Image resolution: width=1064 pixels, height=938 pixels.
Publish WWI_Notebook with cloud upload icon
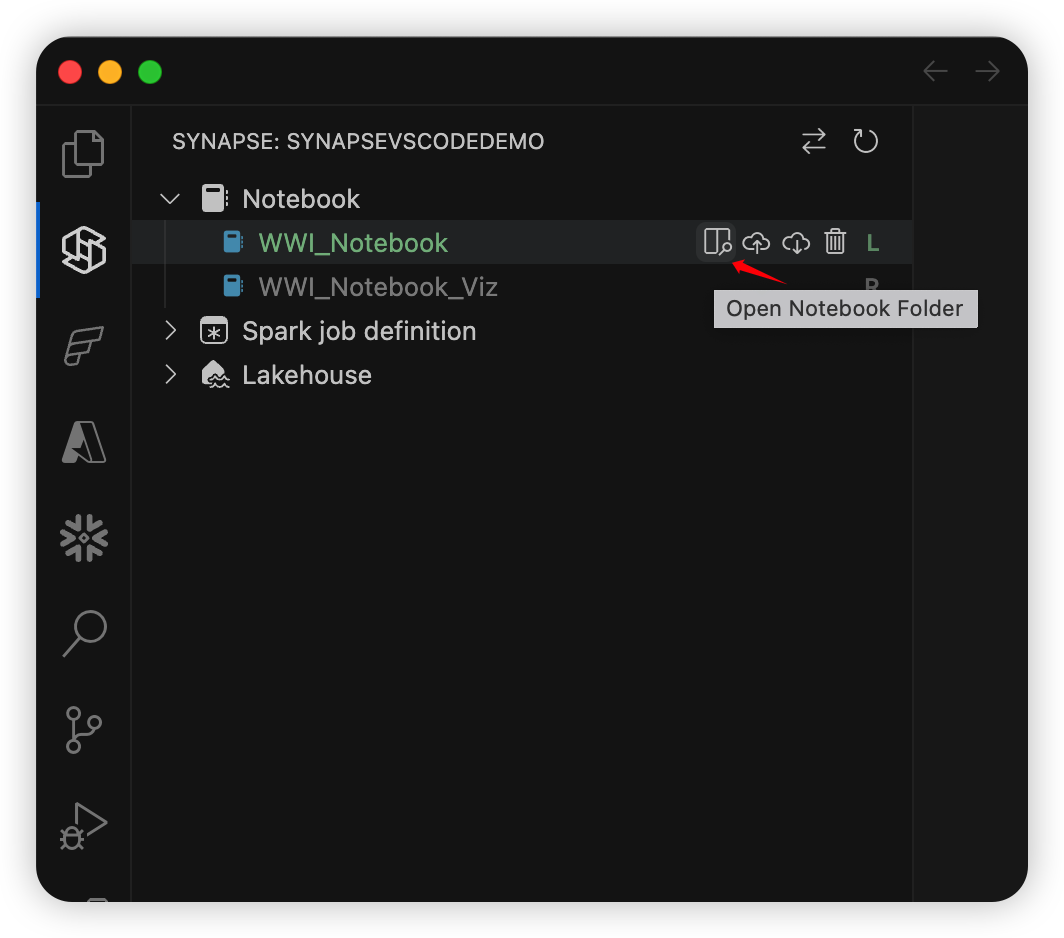point(756,242)
